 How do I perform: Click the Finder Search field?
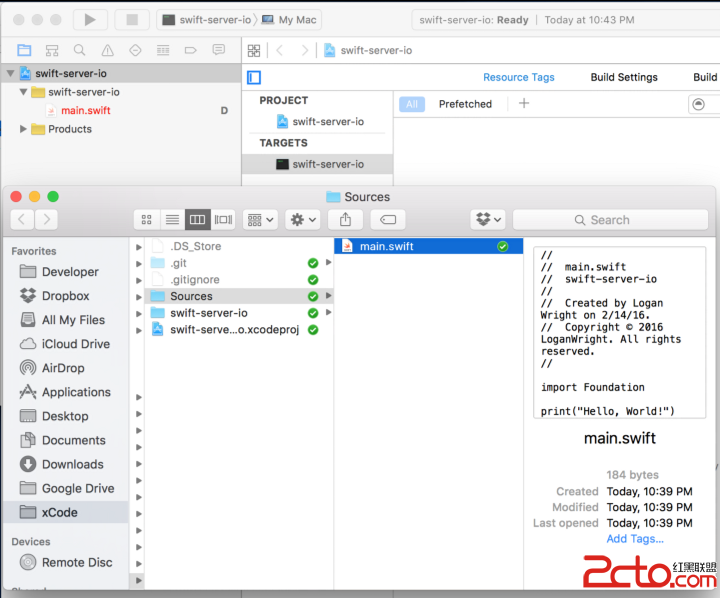[x=610, y=220]
